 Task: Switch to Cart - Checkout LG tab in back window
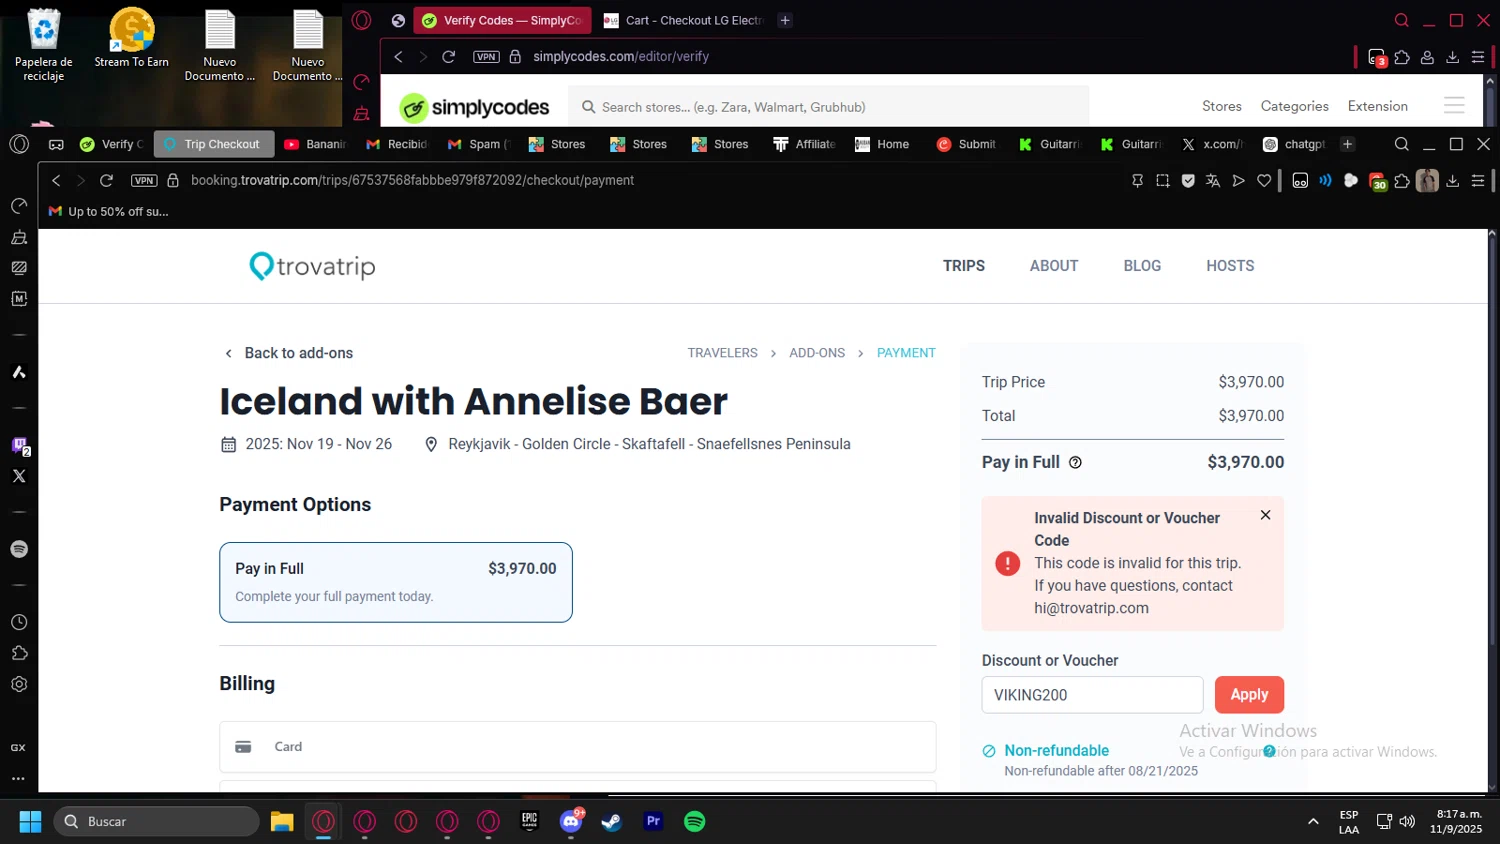click(684, 20)
